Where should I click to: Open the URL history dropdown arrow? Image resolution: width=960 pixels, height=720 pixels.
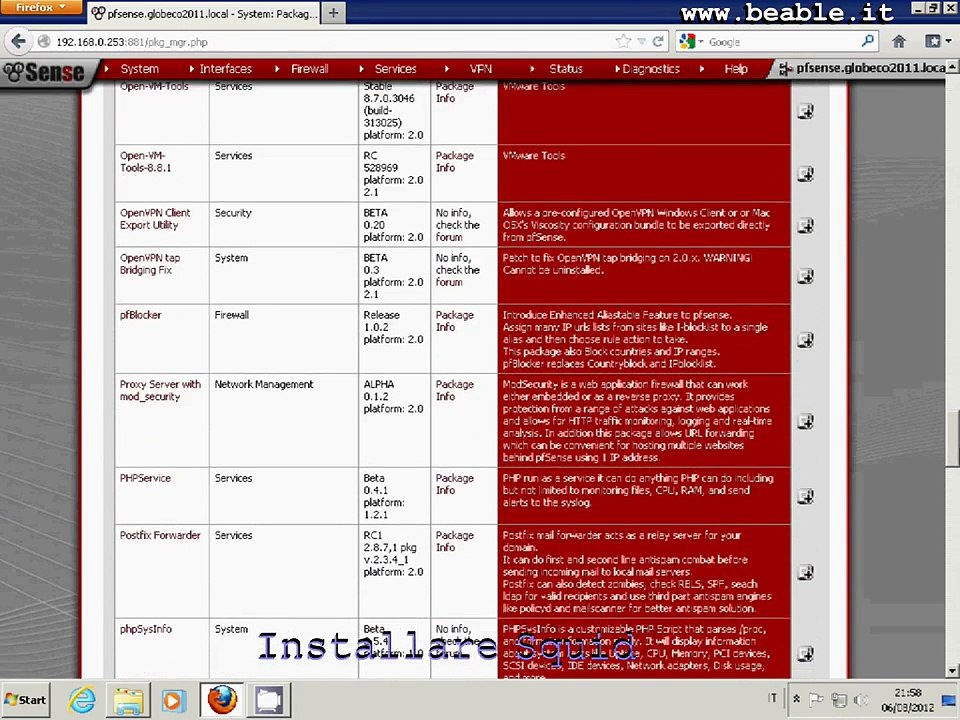pos(641,42)
